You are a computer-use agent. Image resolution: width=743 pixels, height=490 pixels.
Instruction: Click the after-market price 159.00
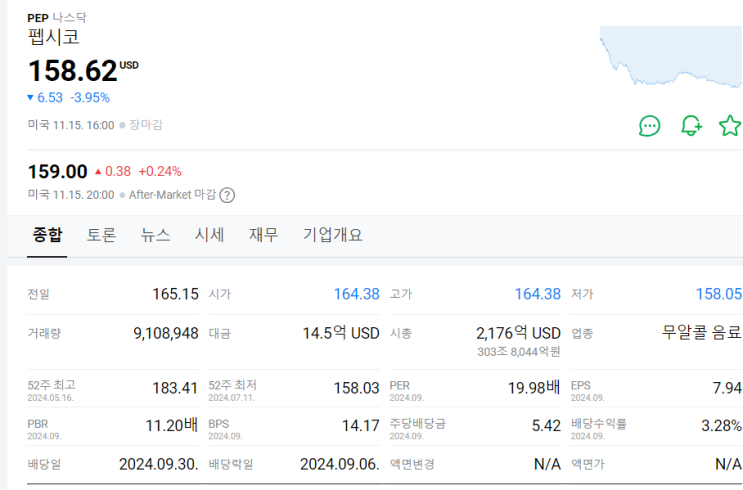click(x=57, y=172)
